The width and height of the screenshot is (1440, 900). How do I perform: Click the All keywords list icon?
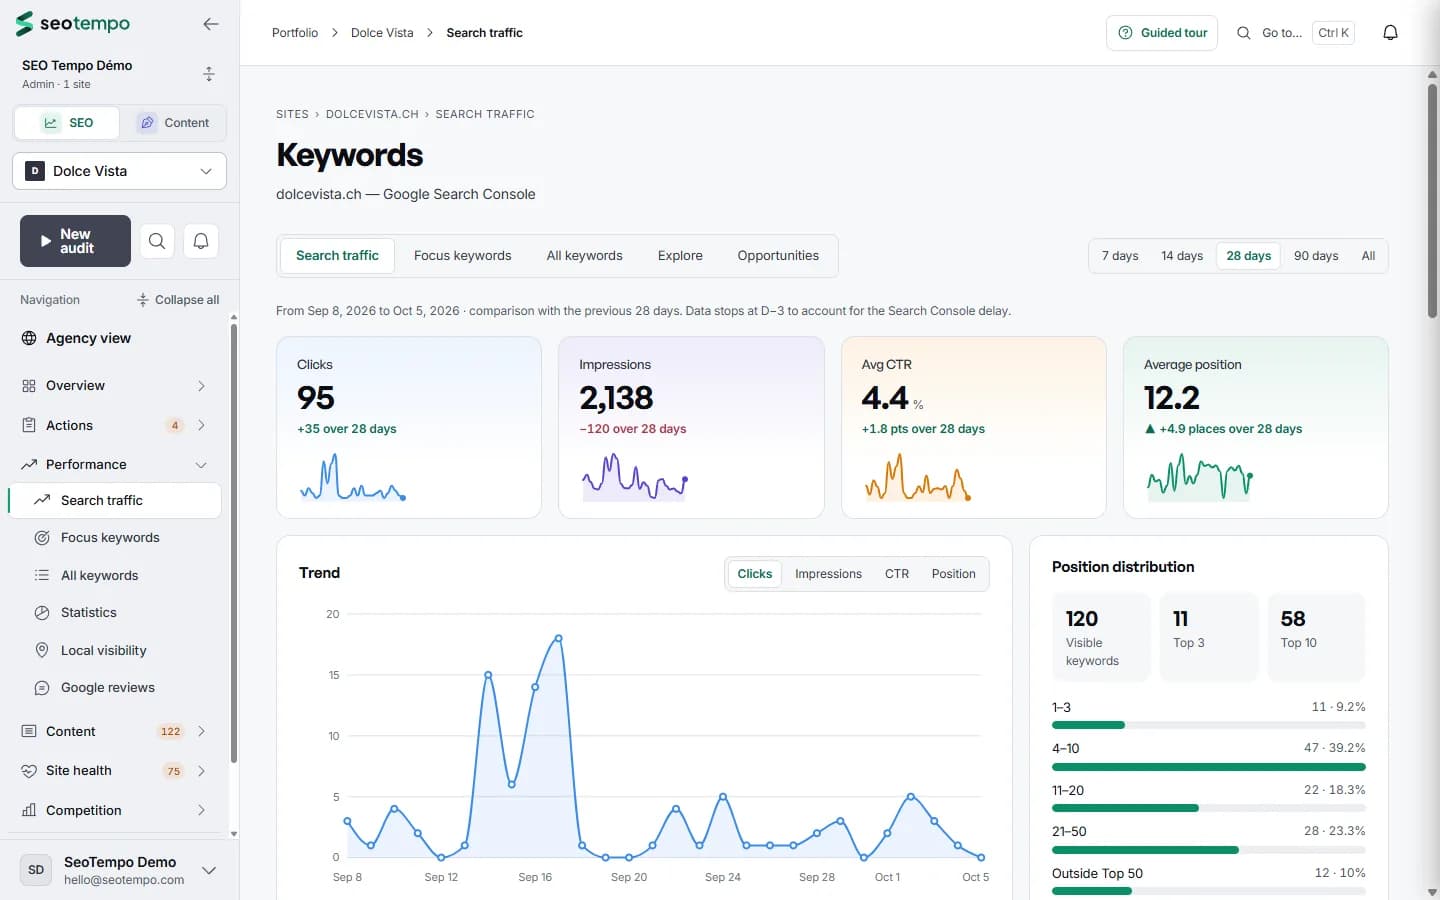click(42, 575)
